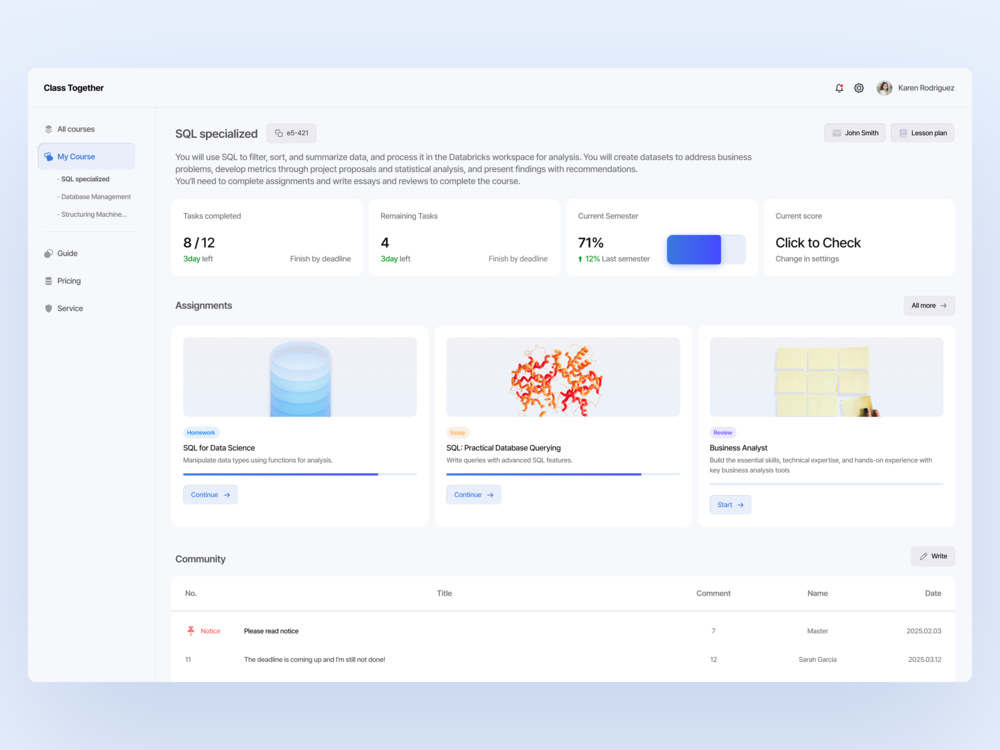Click Practical Database Querying progress bar
This screenshot has width=1000, height=750.
563,474
